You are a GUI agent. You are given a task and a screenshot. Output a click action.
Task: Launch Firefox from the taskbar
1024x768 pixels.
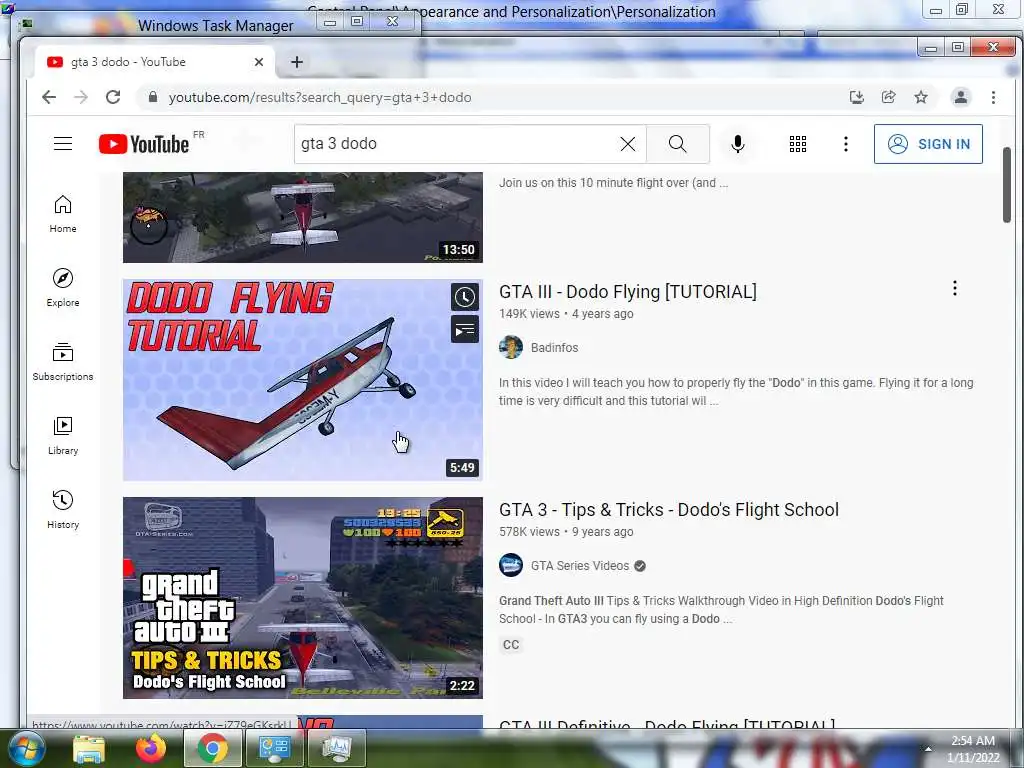point(151,748)
